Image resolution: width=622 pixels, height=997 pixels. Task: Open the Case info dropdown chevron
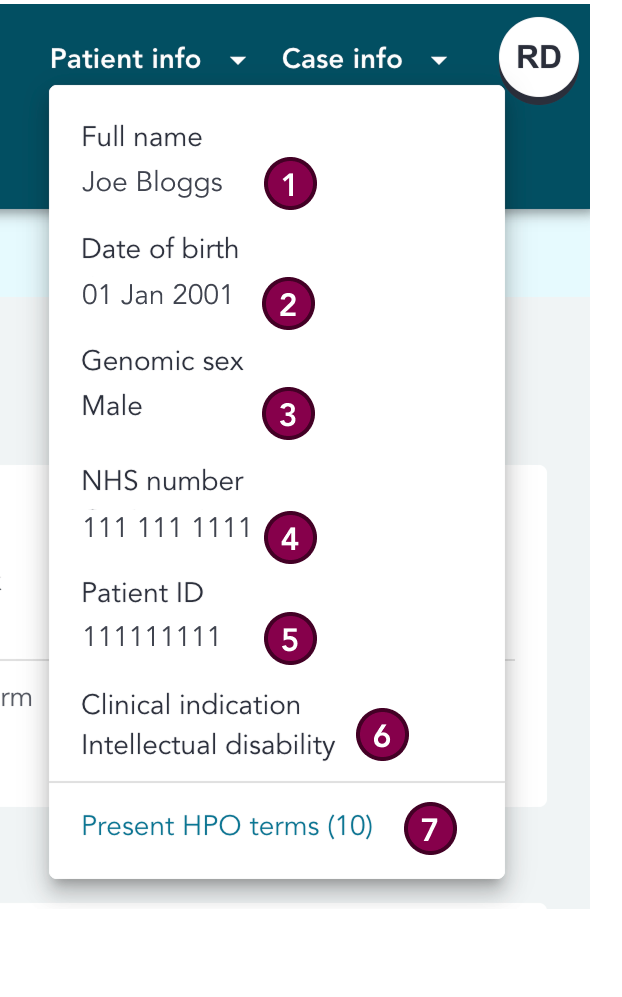tap(439, 60)
